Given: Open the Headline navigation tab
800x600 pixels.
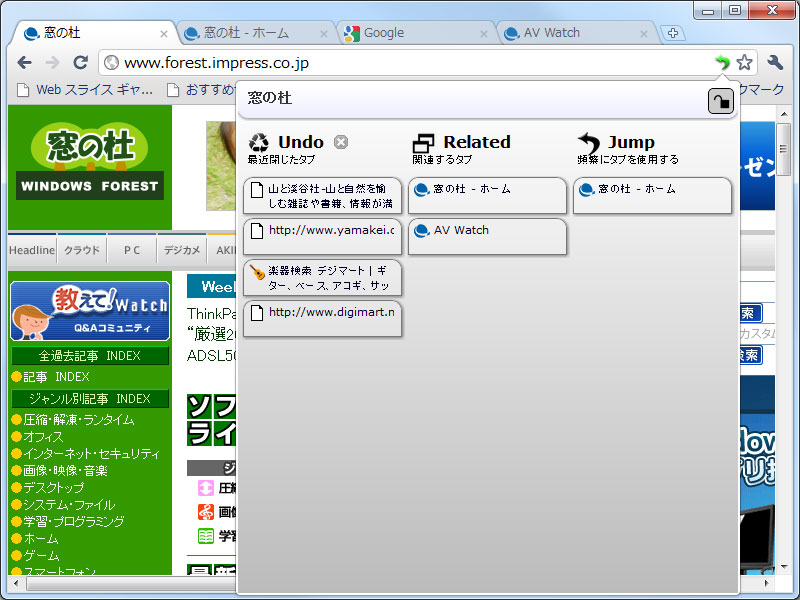Looking at the screenshot, I should tap(32, 250).
